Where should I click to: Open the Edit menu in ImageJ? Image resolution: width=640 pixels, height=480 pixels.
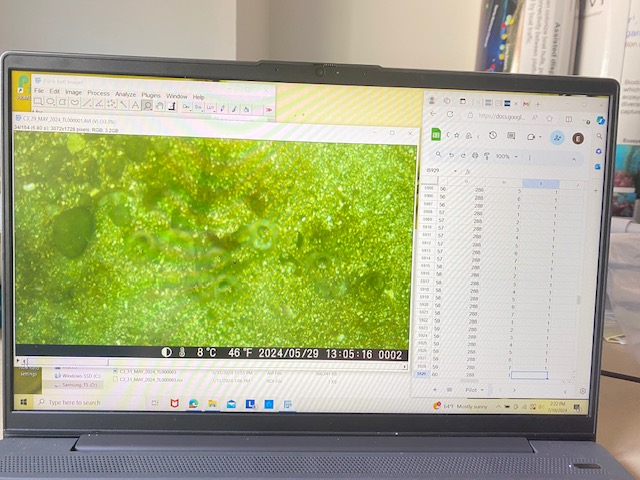tap(54, 91)
